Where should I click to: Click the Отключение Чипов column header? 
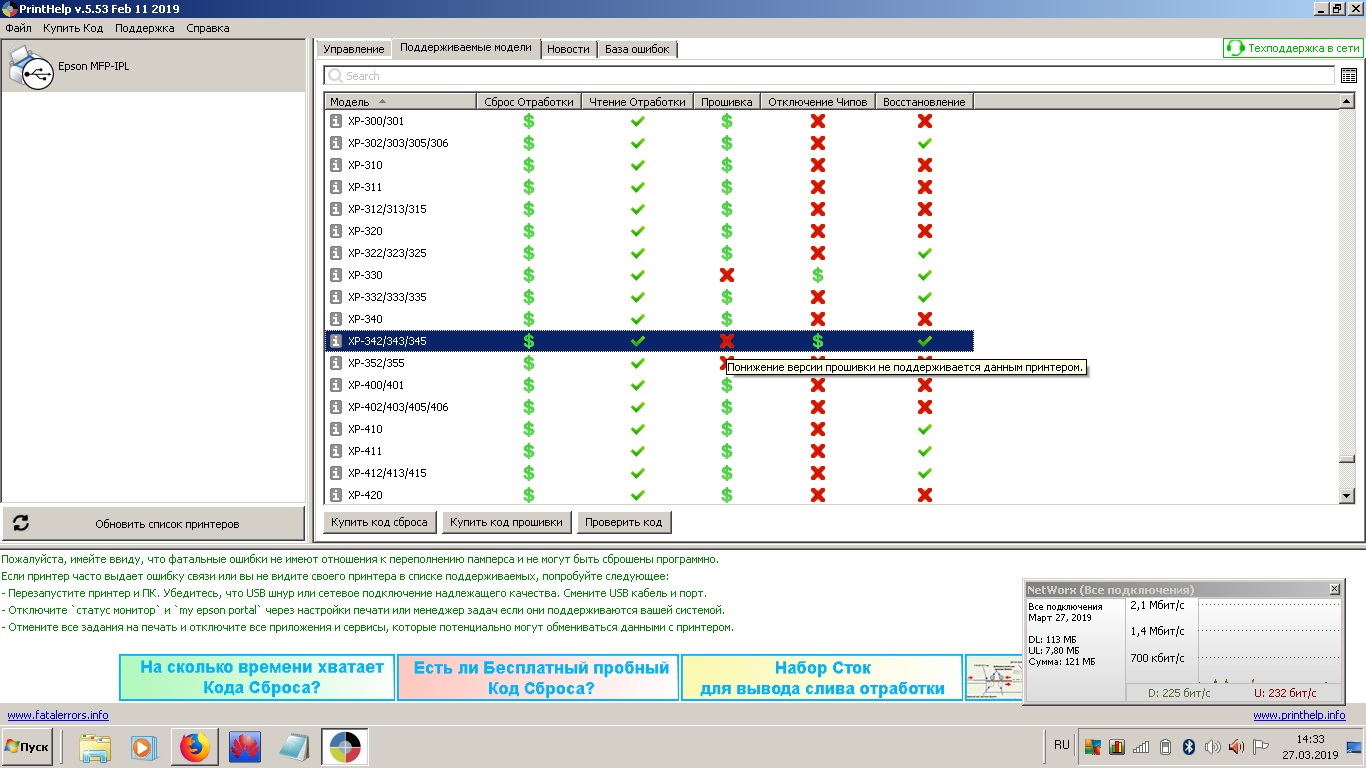[818, 102]
